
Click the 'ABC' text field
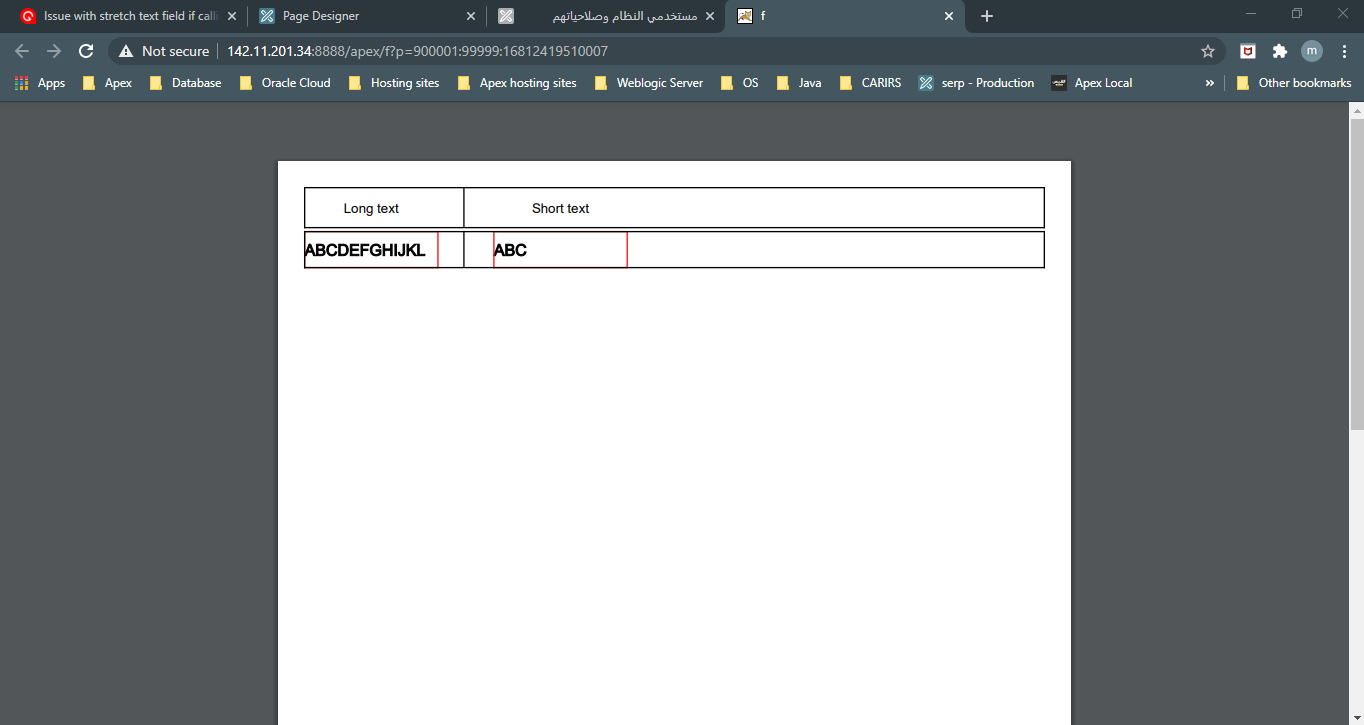pyautogui.click(x=560, y=250)
